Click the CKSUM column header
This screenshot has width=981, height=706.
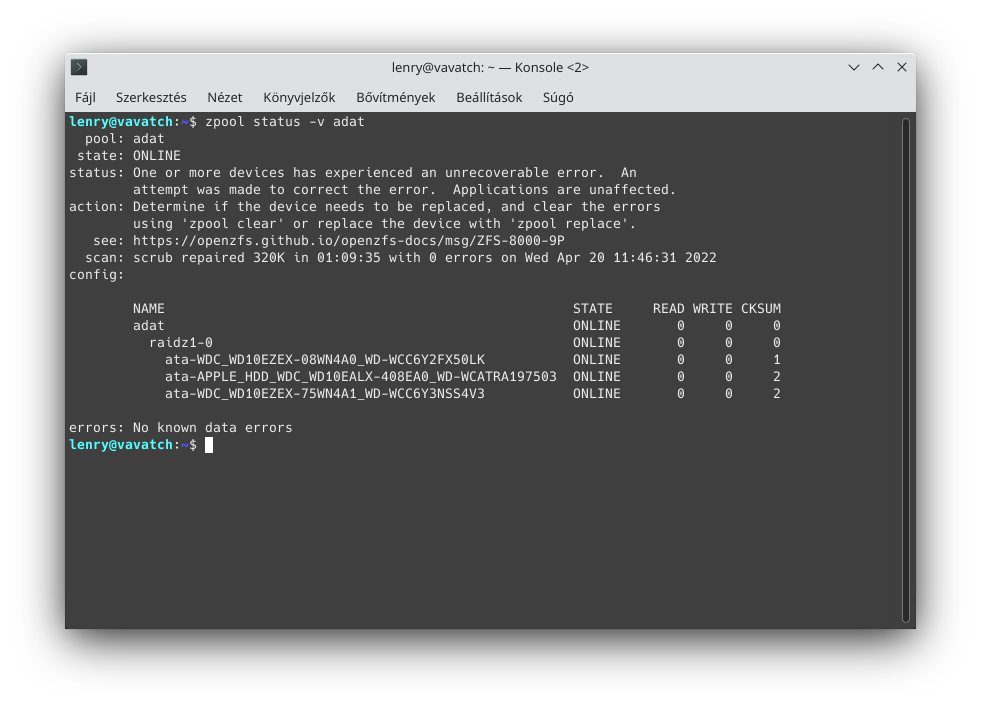(761, 309)
